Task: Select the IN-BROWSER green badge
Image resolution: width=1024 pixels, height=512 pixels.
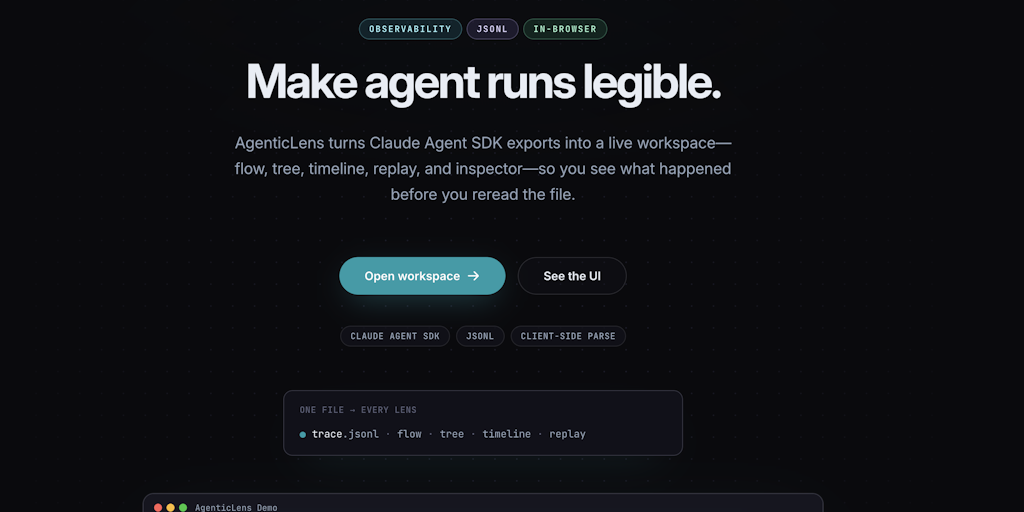Action: tap(564, 29)
